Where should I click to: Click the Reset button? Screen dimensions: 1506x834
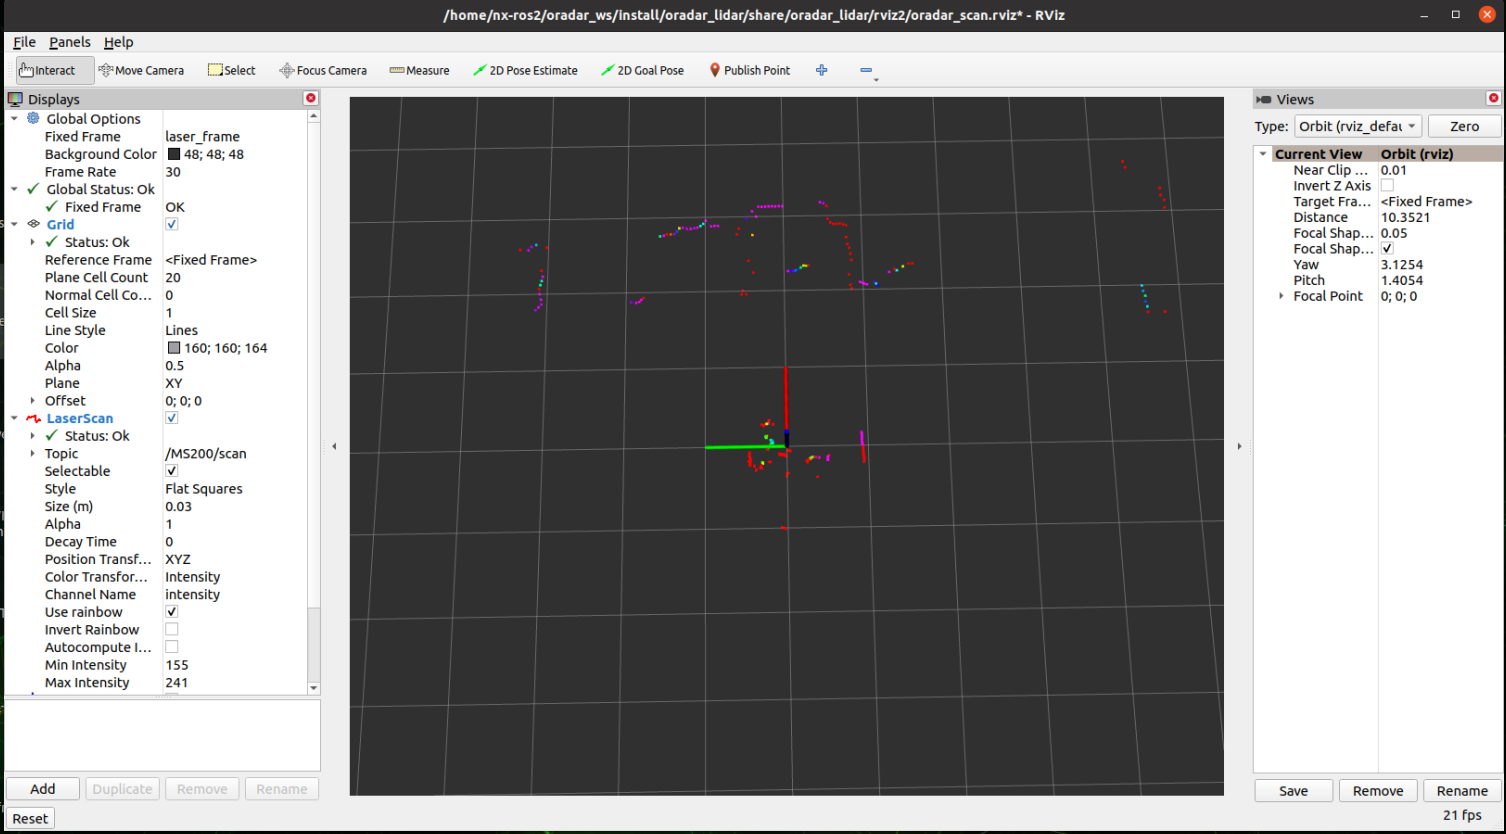(30, 818)
